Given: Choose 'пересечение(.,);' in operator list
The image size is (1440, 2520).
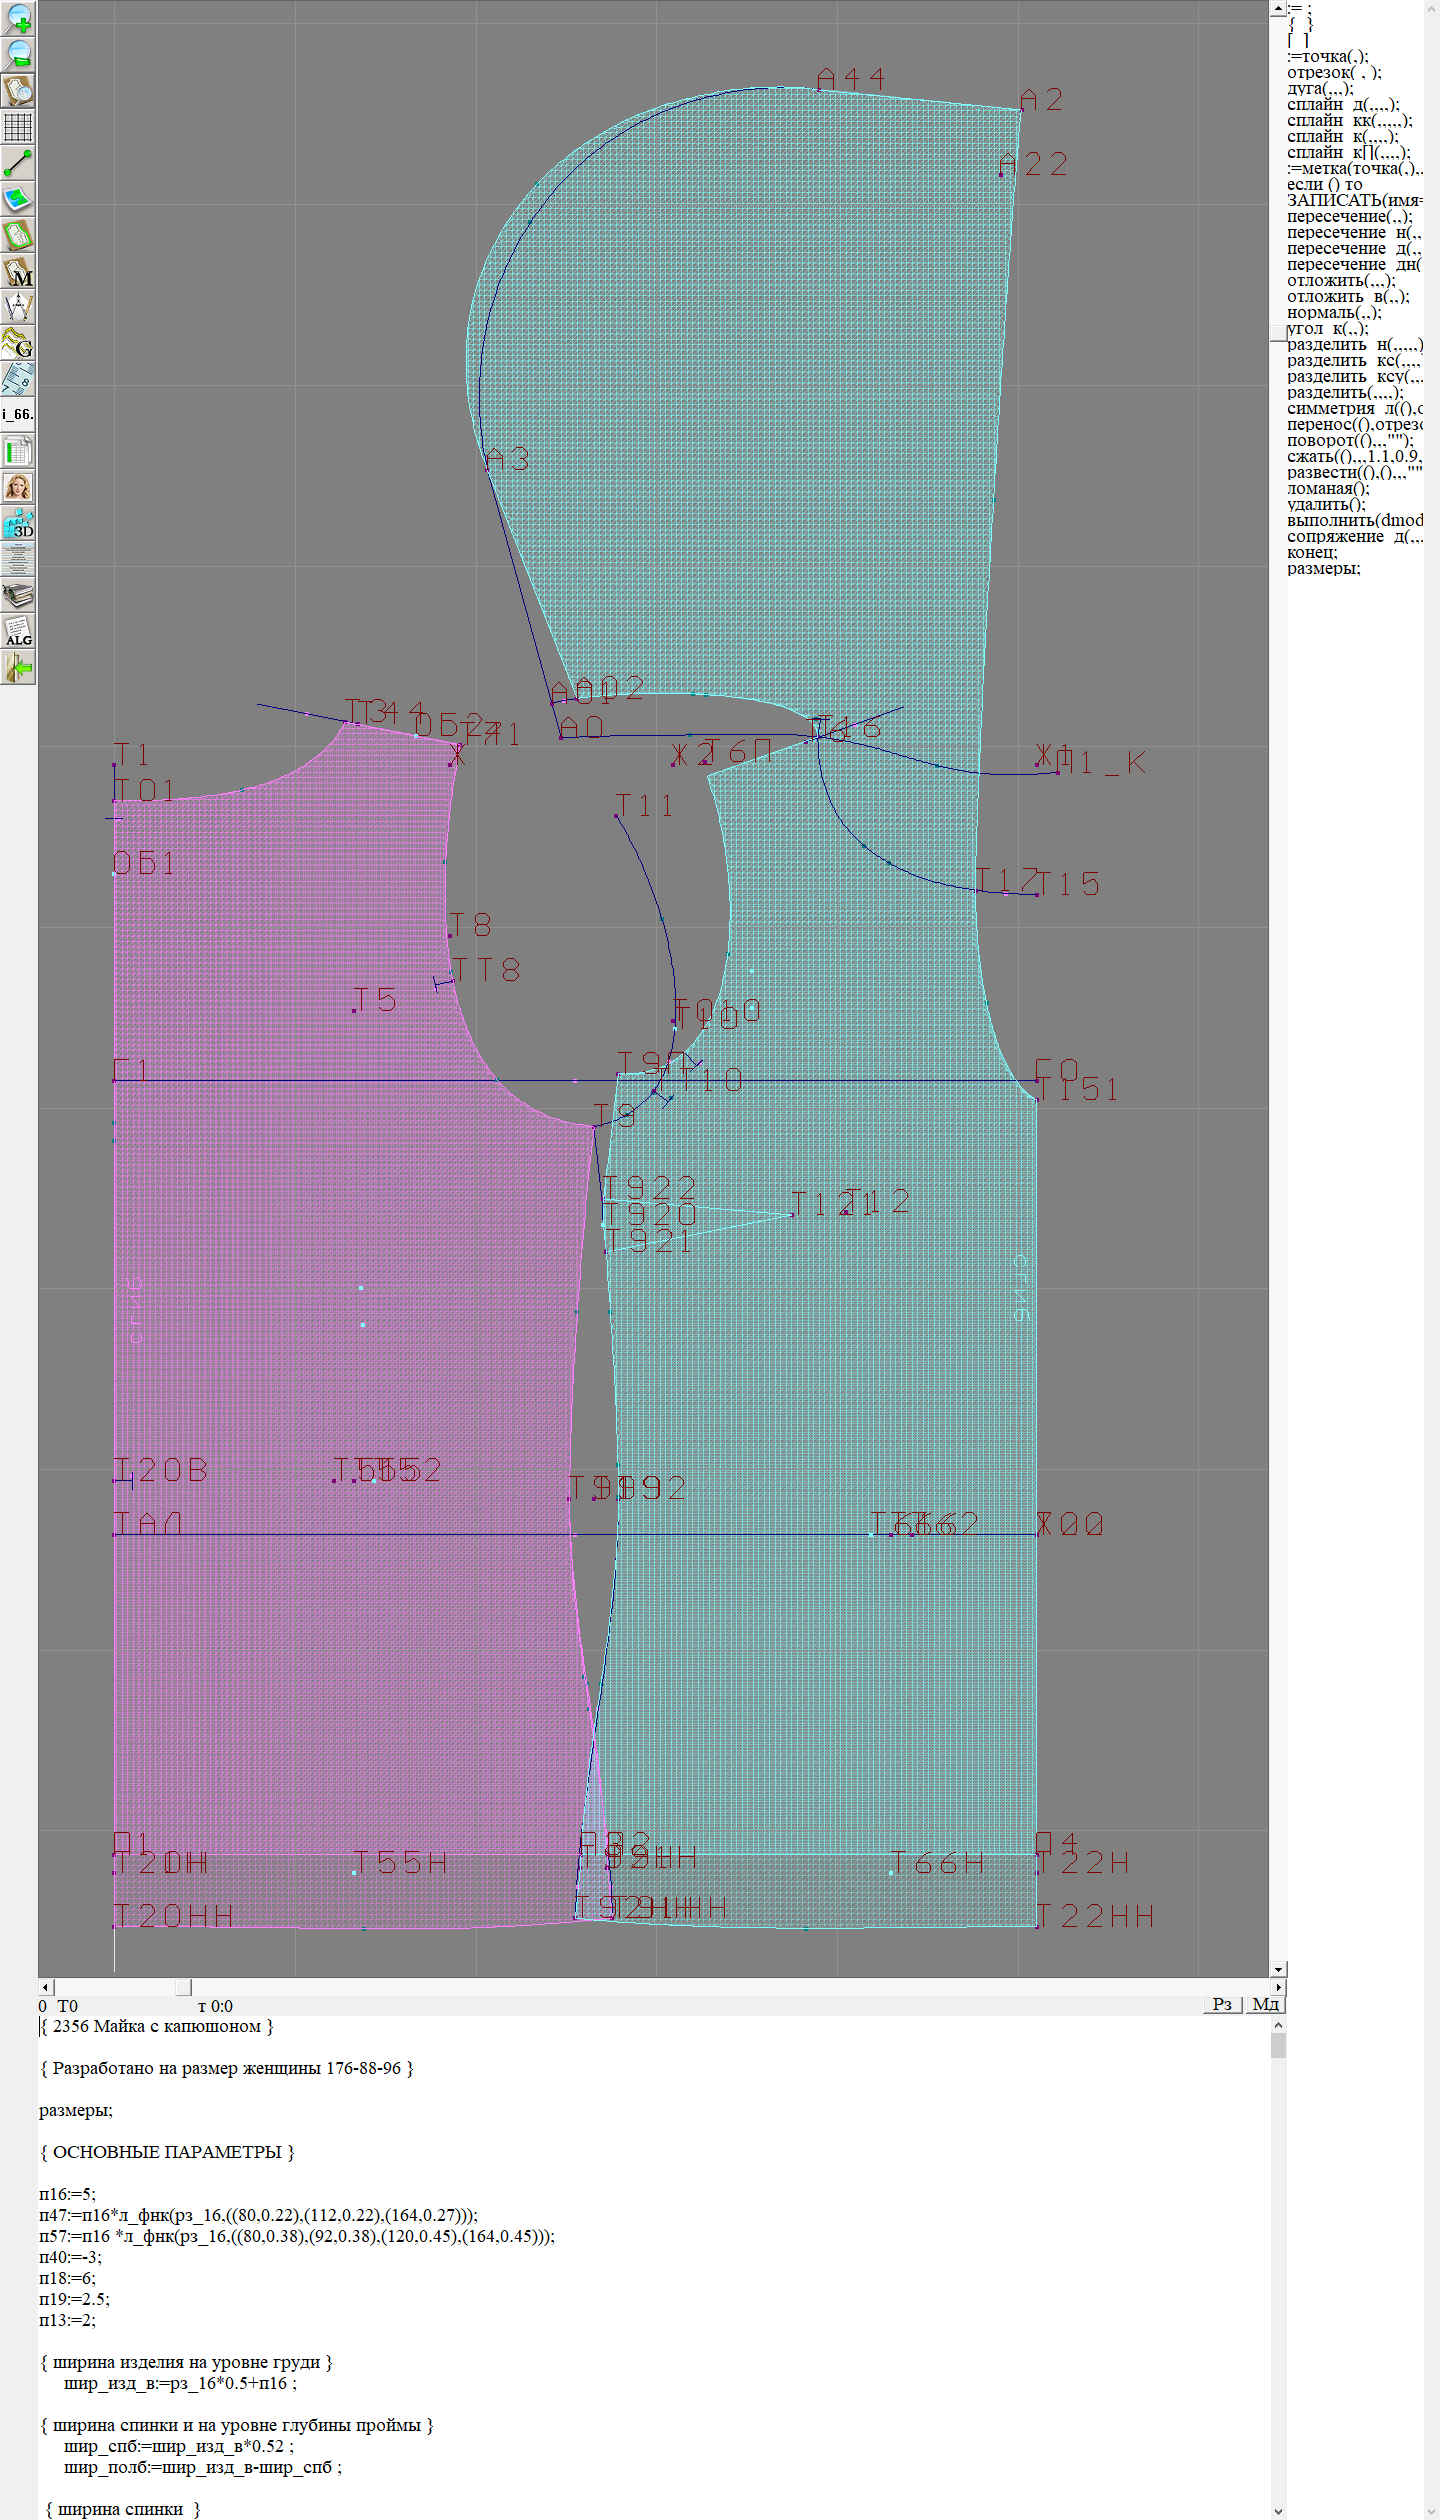Looking at the screenshot, I should (x=1349, y=216).
